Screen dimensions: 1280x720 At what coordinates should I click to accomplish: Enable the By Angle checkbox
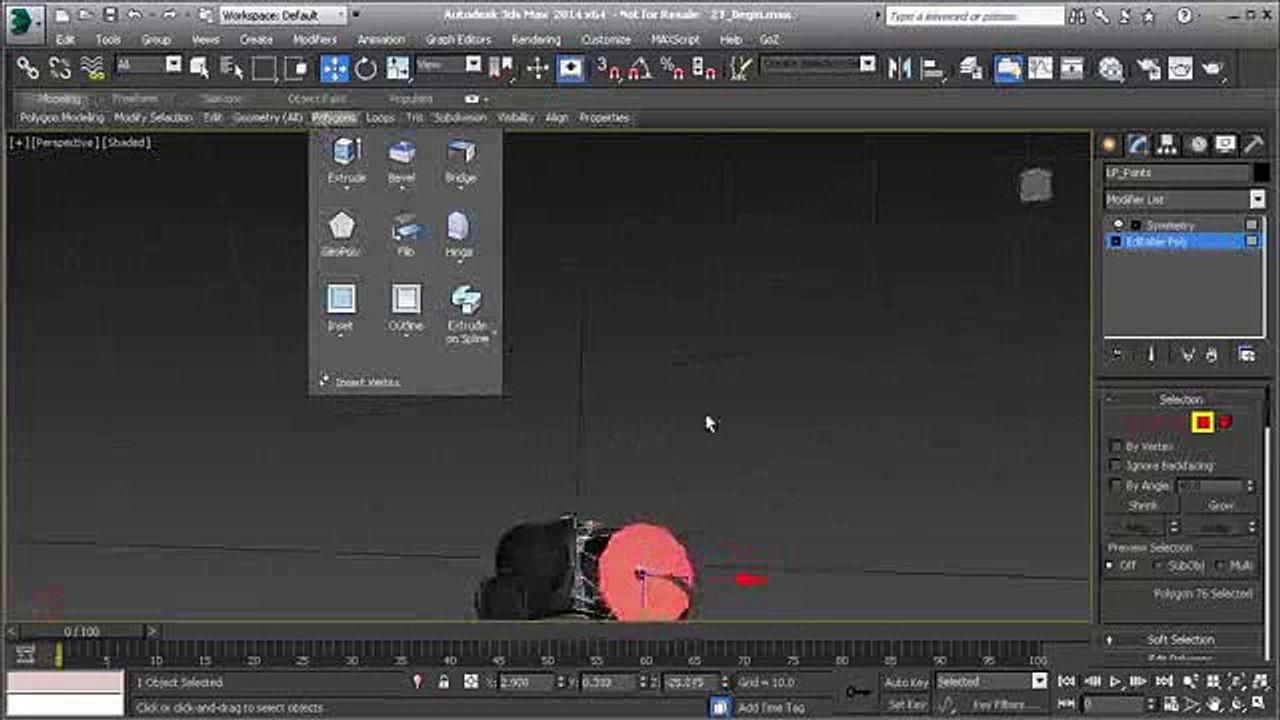point(1116,485)
